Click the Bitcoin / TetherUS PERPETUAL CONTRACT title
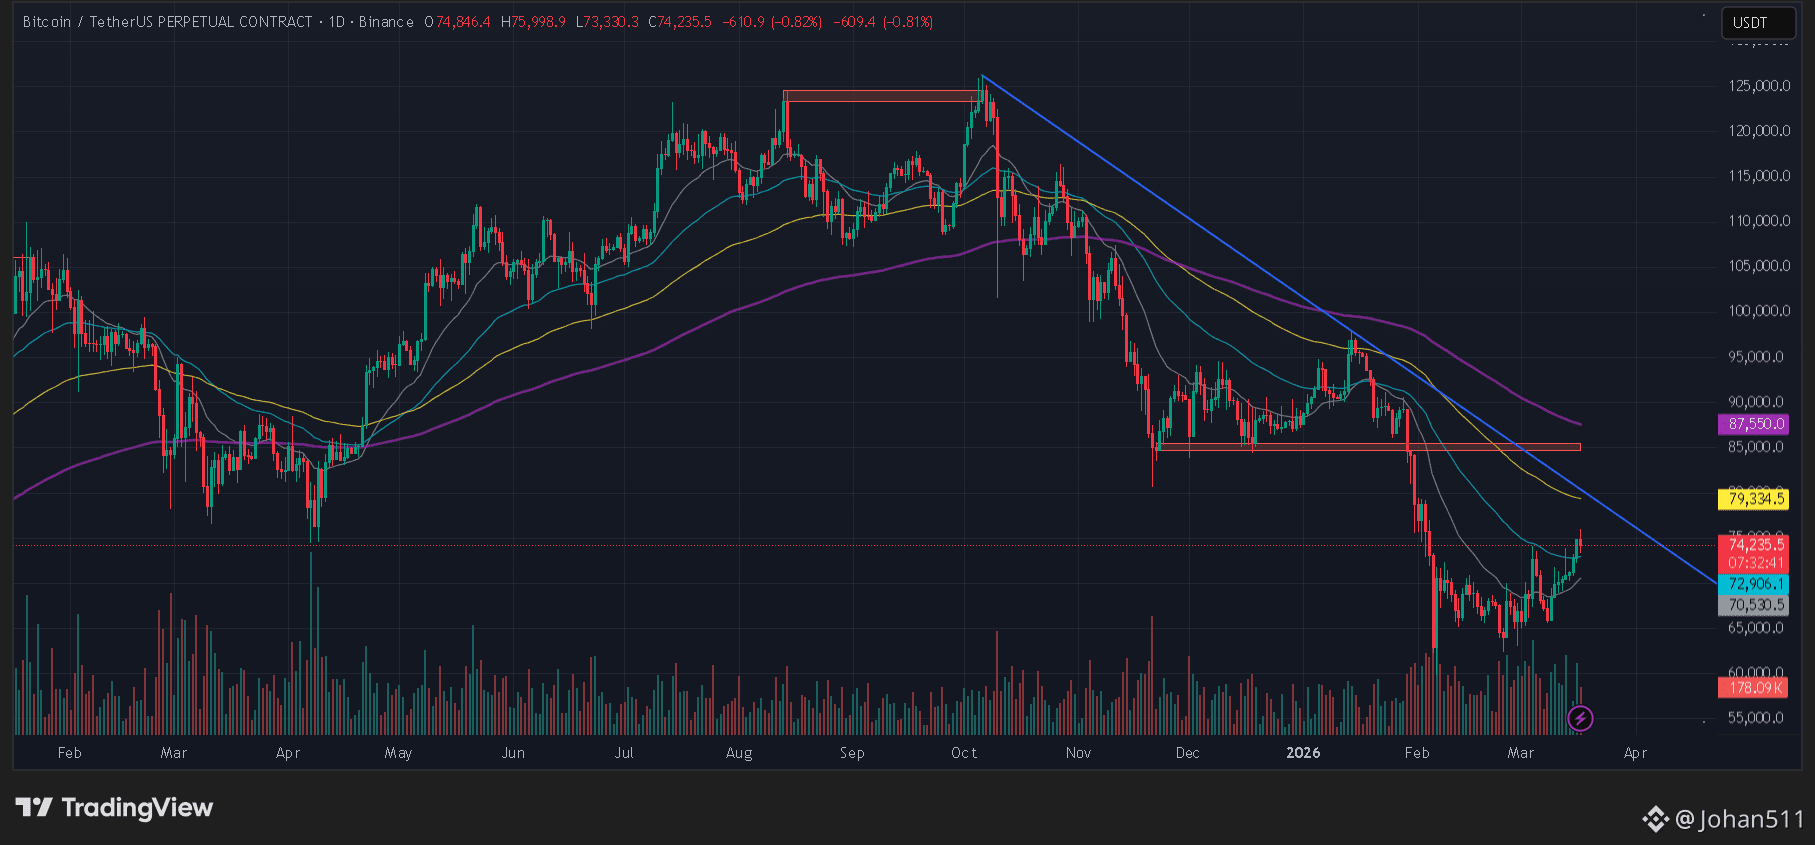Viewport: 1815px width, 845px height. [167, 22]
